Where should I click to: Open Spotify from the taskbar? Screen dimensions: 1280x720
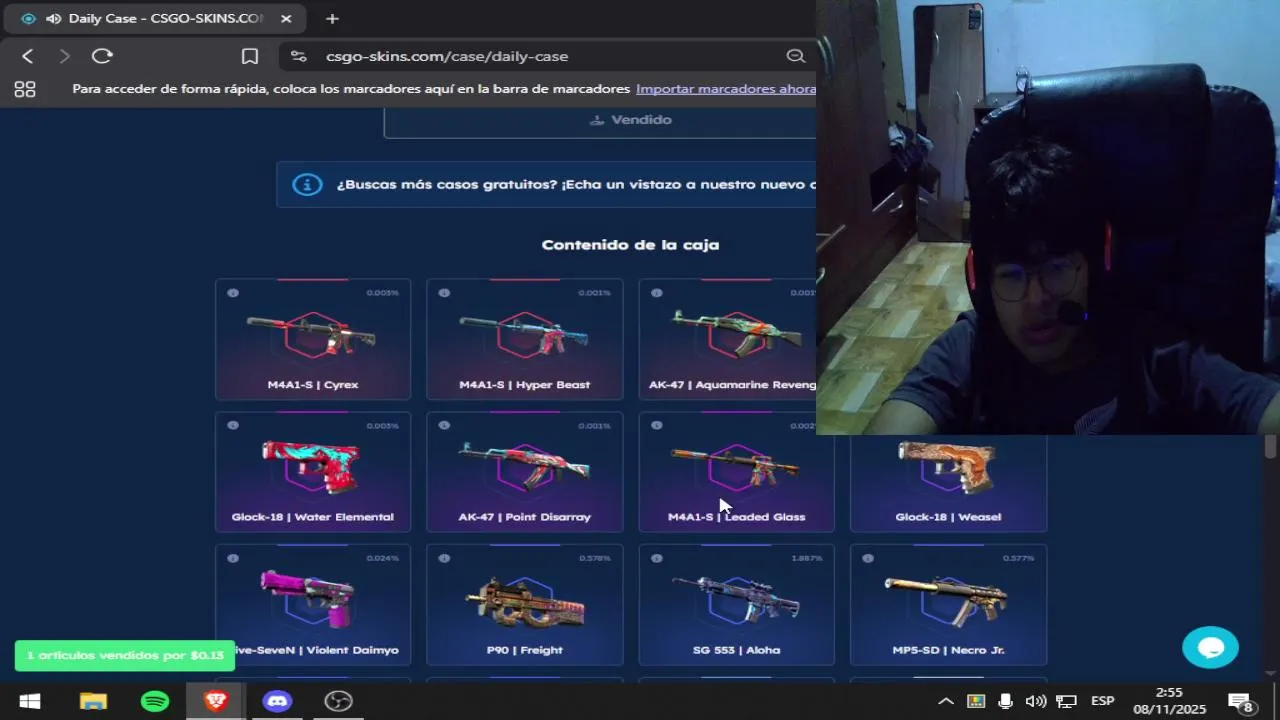click(155, 701)
